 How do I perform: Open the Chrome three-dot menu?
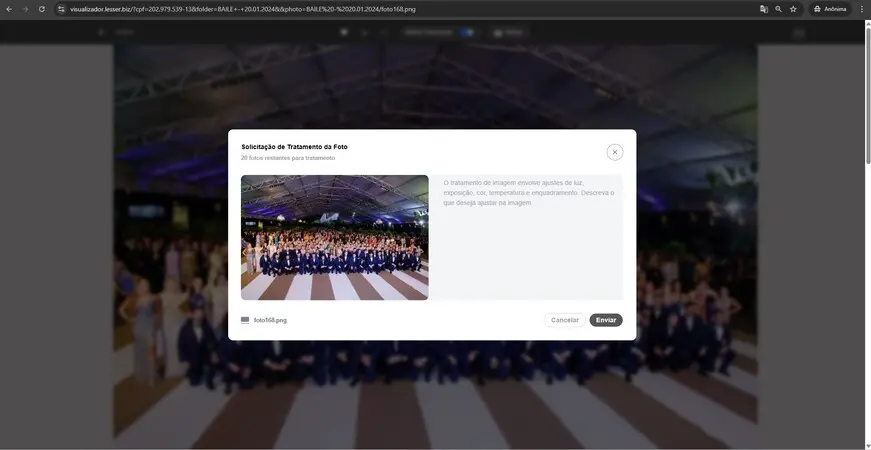point(862,9)
